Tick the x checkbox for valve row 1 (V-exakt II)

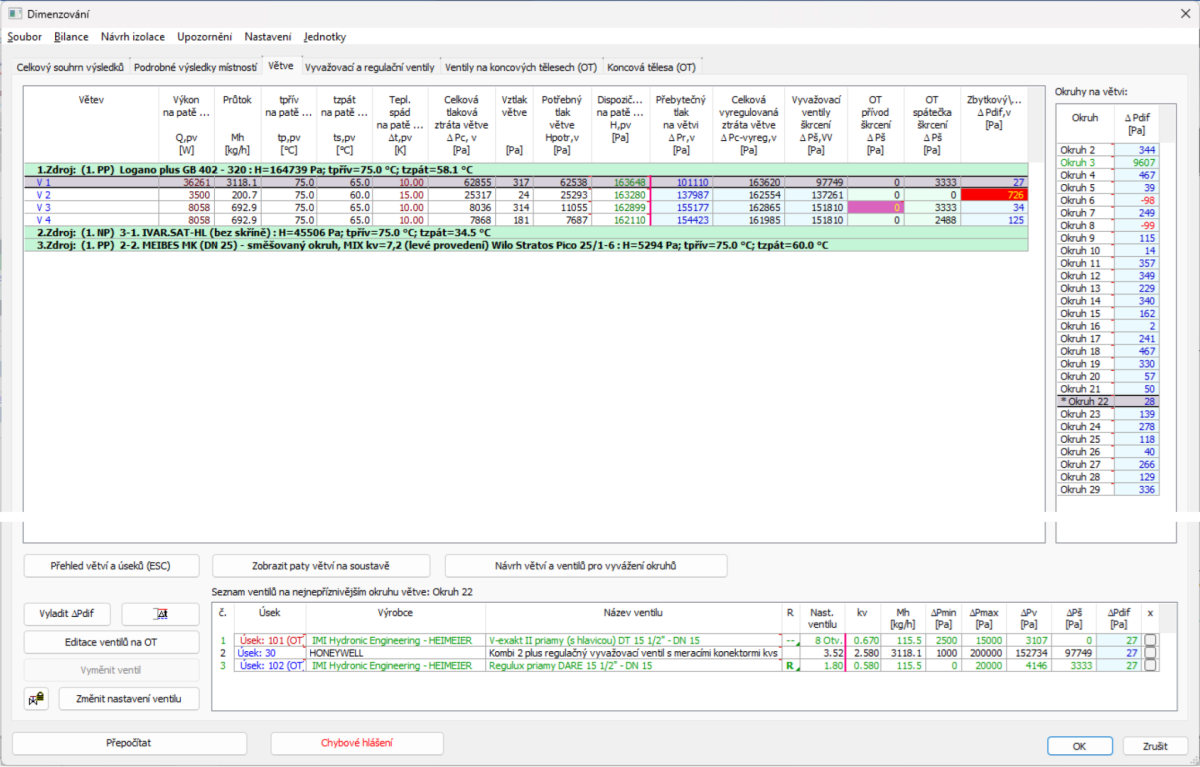click(x=1150, y=640)
